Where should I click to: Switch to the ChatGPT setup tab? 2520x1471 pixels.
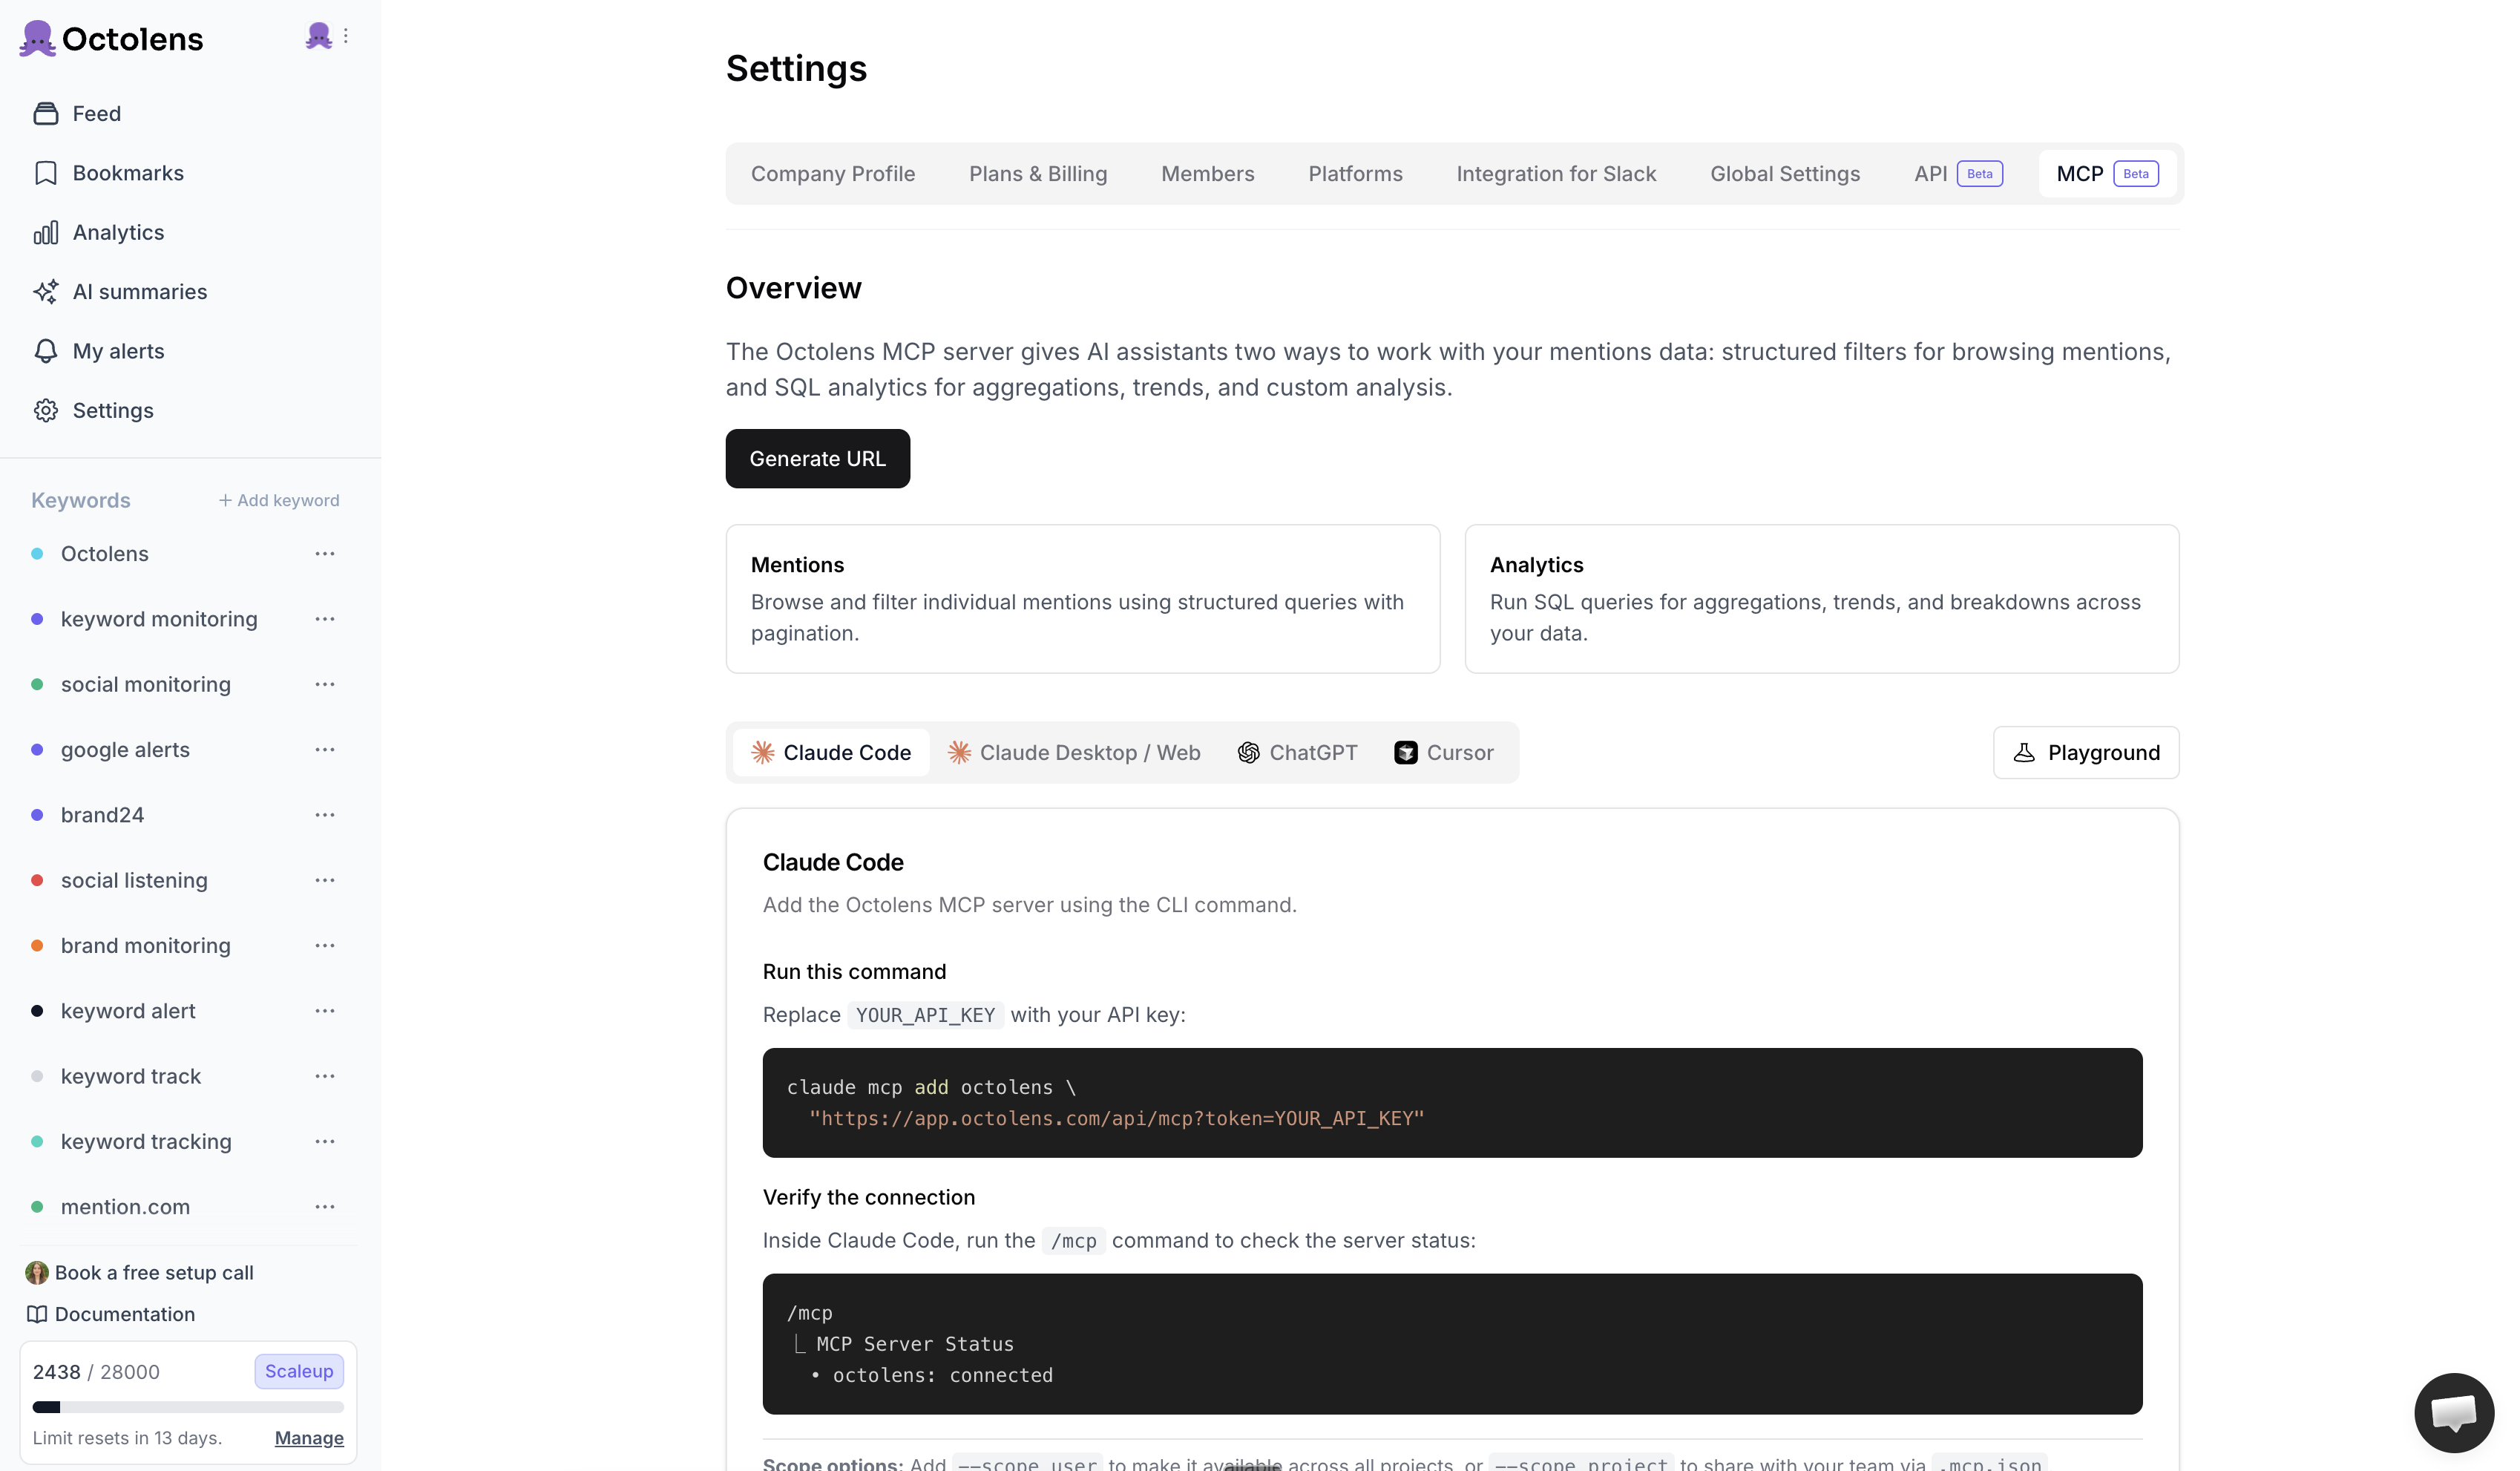coord(1297,753)
